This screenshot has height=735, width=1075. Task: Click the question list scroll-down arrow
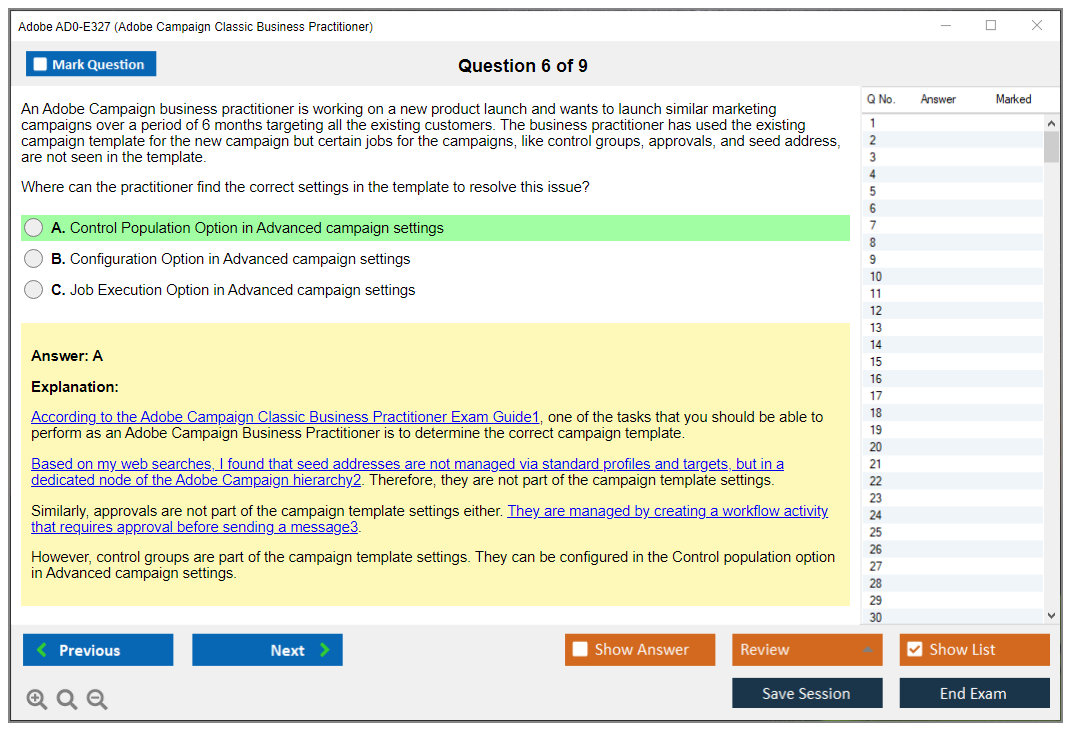point(1051,616)
